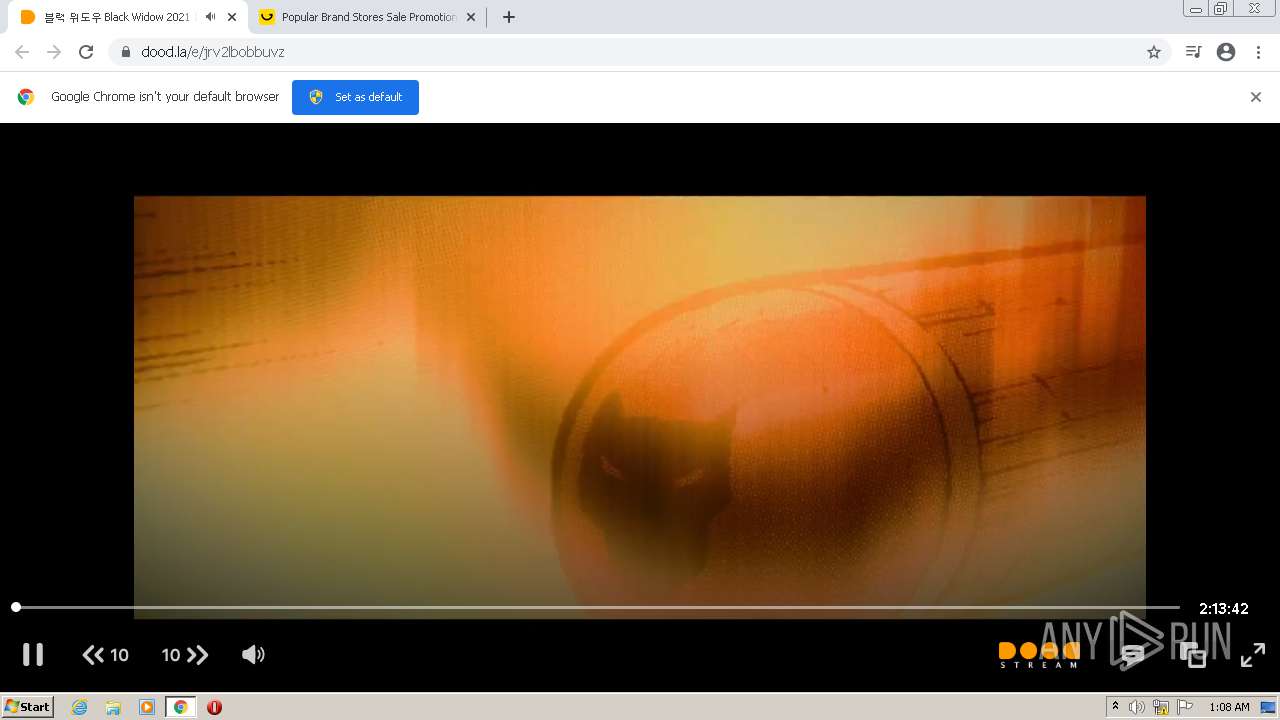Image resolution: width=1280 pixels, height=720 pixels.
Task: Show hidden system tray icons
Action: pos(1115,707)
